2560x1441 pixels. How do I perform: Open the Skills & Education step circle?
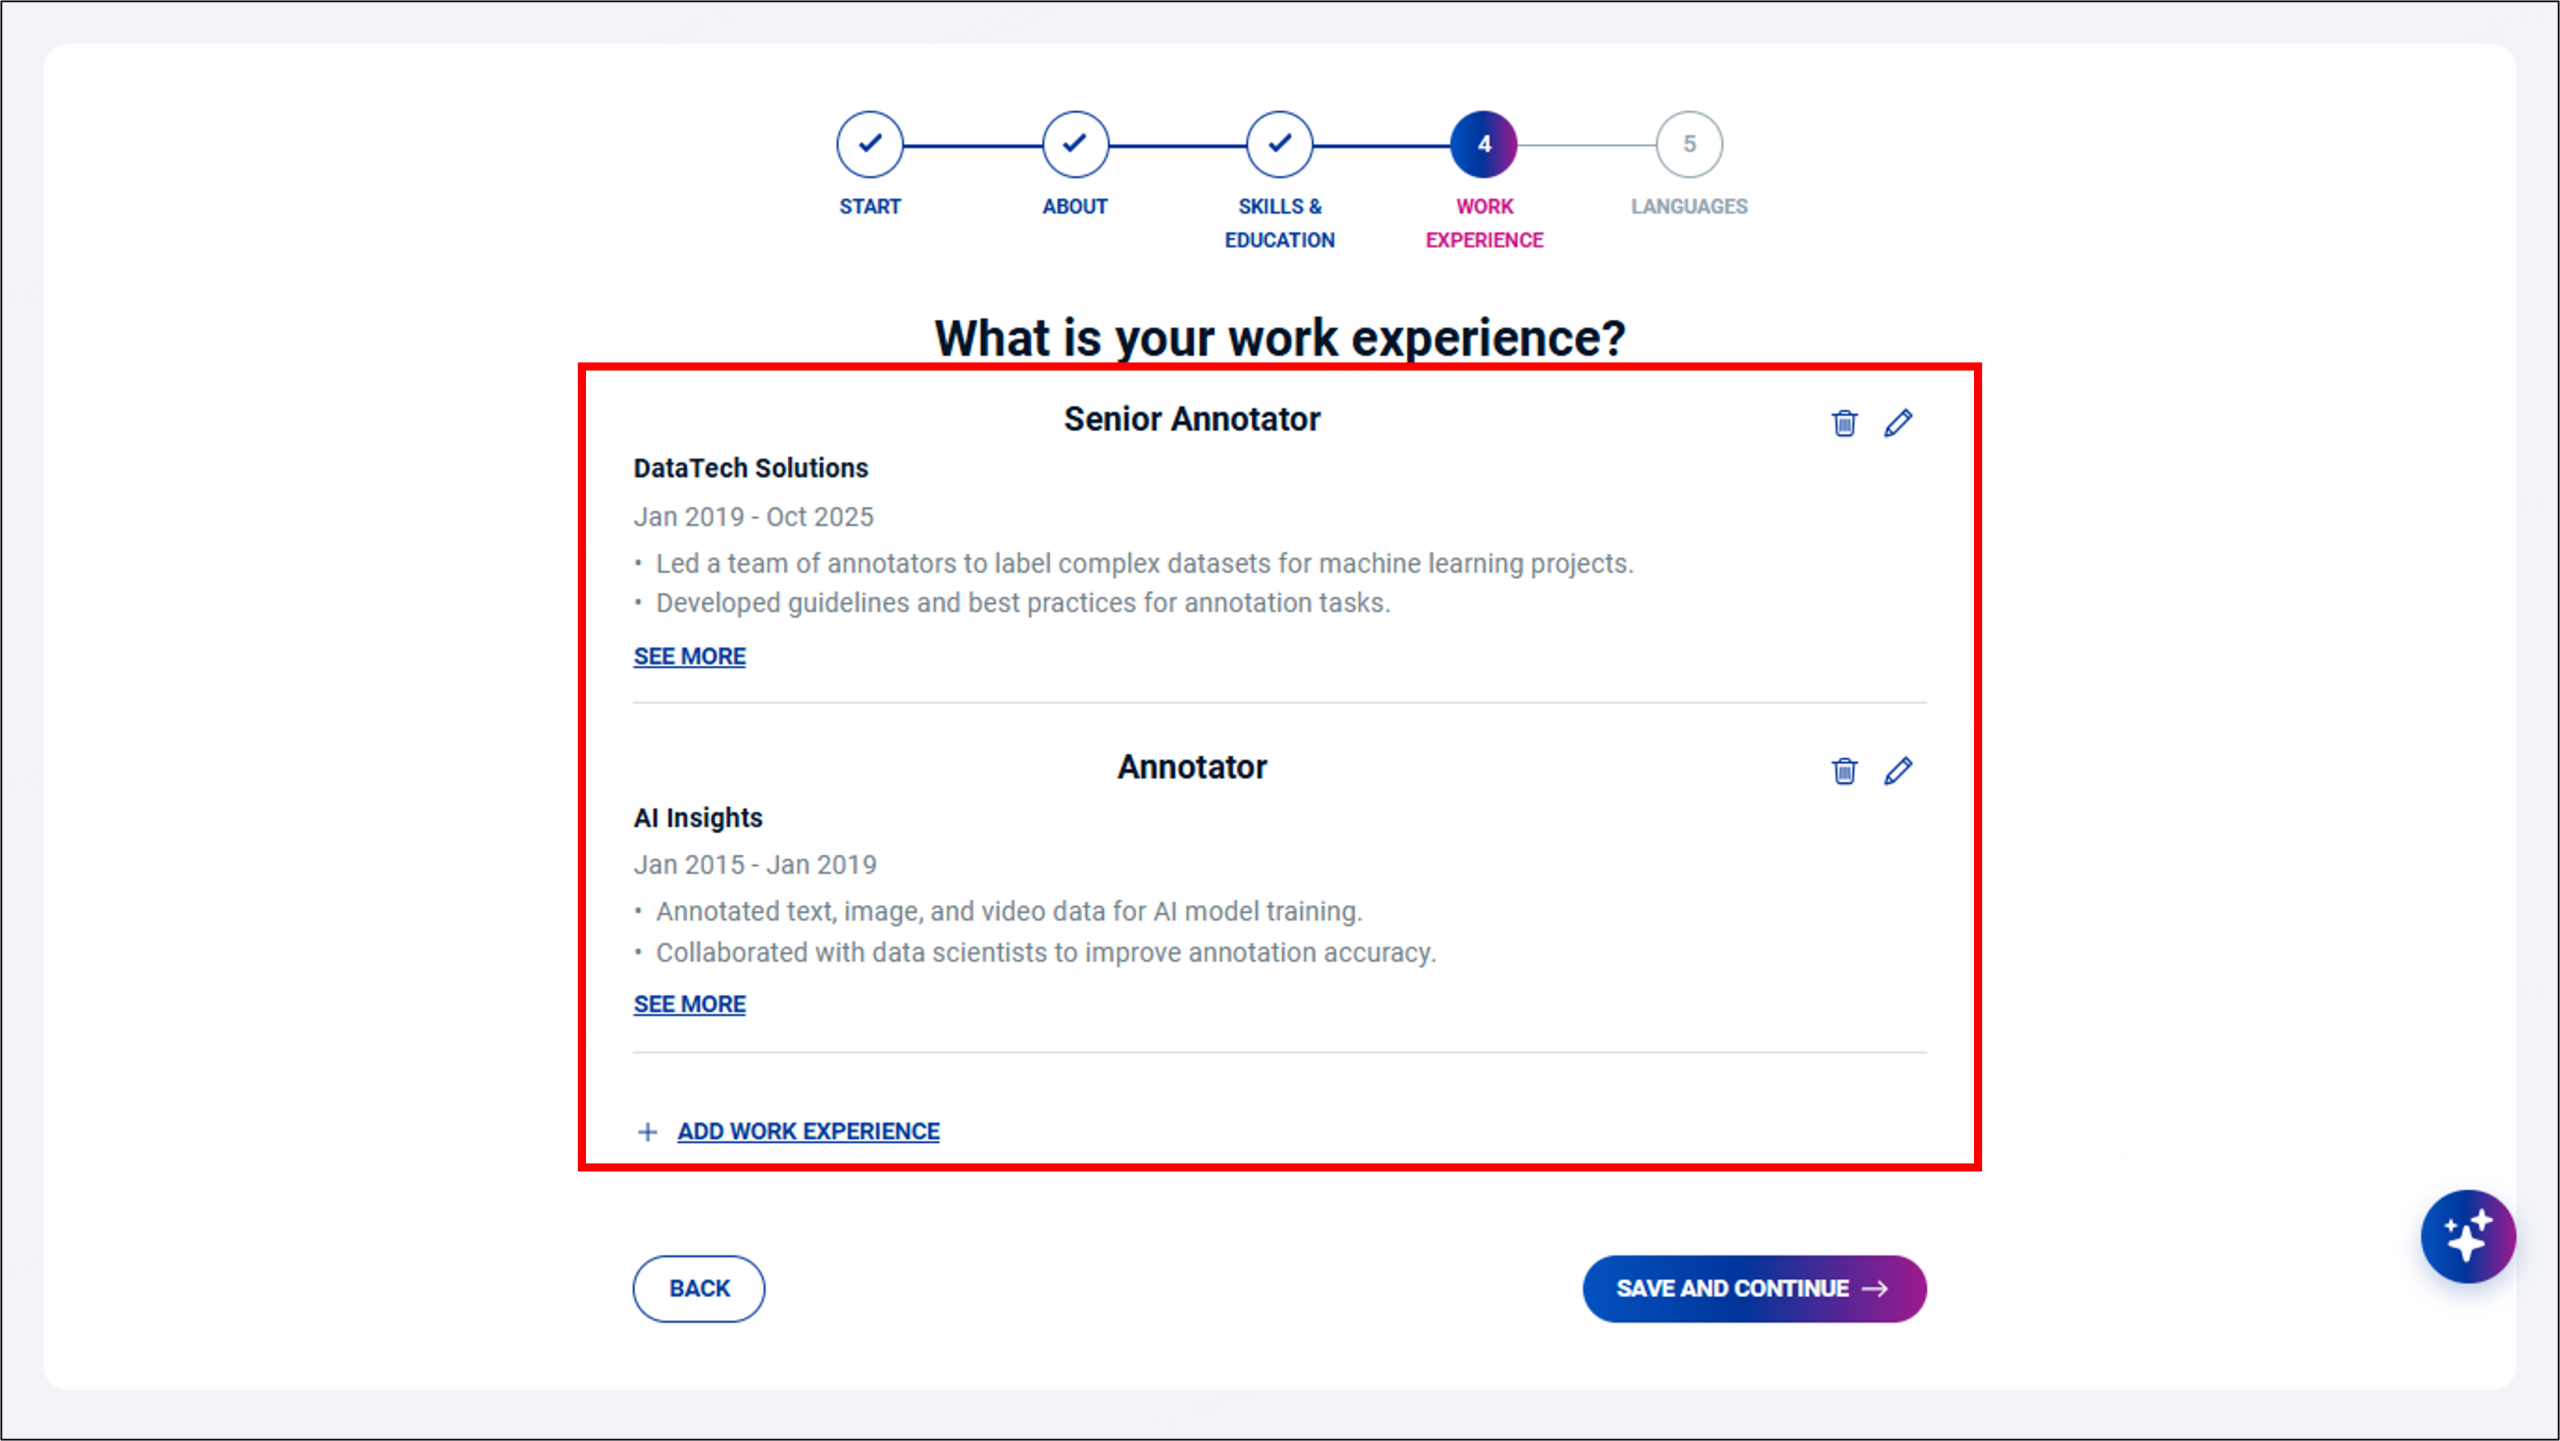pyautogui.click(x=1279, y=144)
